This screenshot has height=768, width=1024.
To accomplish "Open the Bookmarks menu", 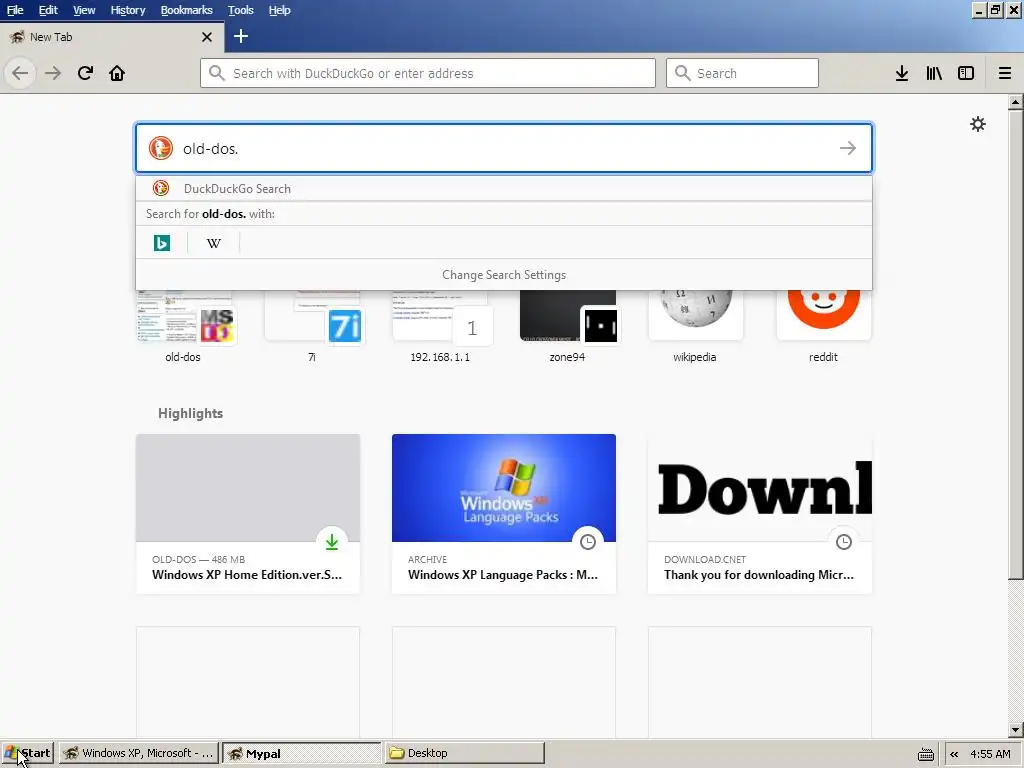I will pyautogui.click(x=186, y=10).
